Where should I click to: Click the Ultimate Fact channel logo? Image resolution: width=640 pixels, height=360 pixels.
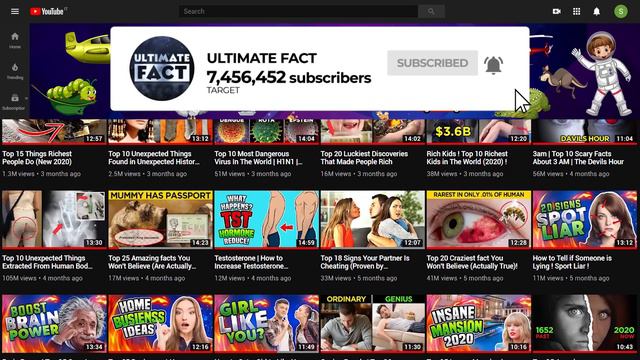(162, 69)
